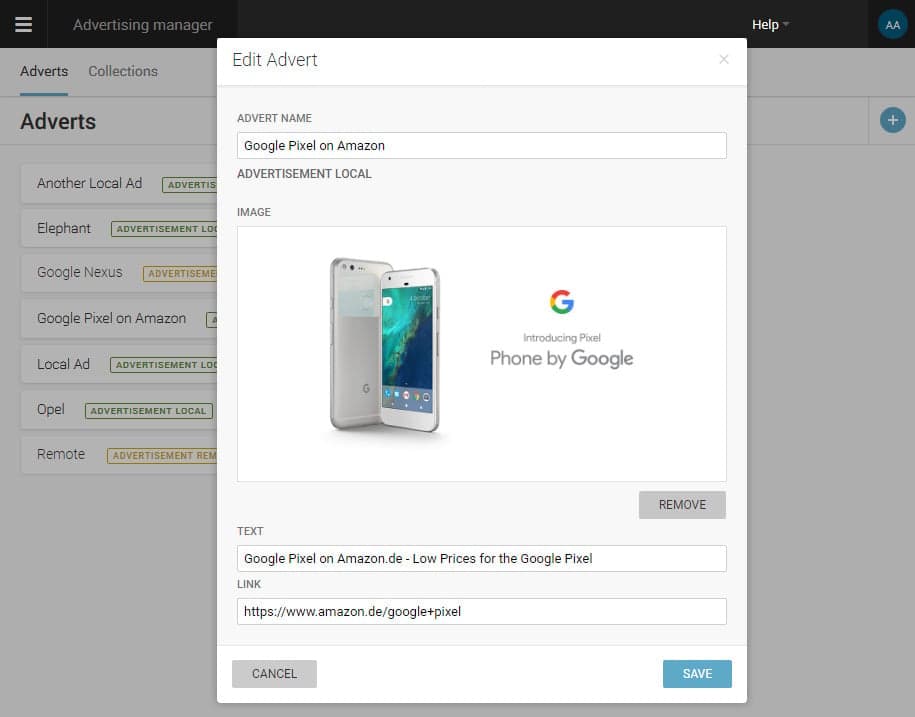915x717 pixels.
Task: Click Google Nexus's advertisement badge
Action: (180, 274)
